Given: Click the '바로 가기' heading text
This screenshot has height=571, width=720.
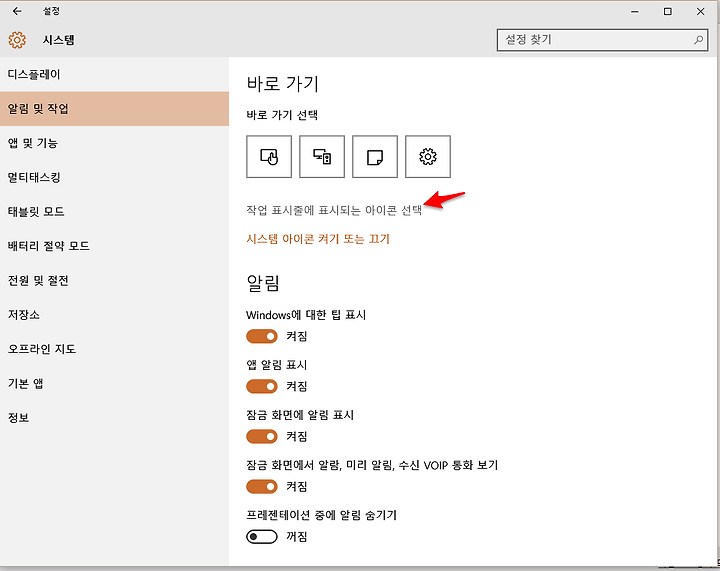Looking at the screenshot, I should point(282,84).
